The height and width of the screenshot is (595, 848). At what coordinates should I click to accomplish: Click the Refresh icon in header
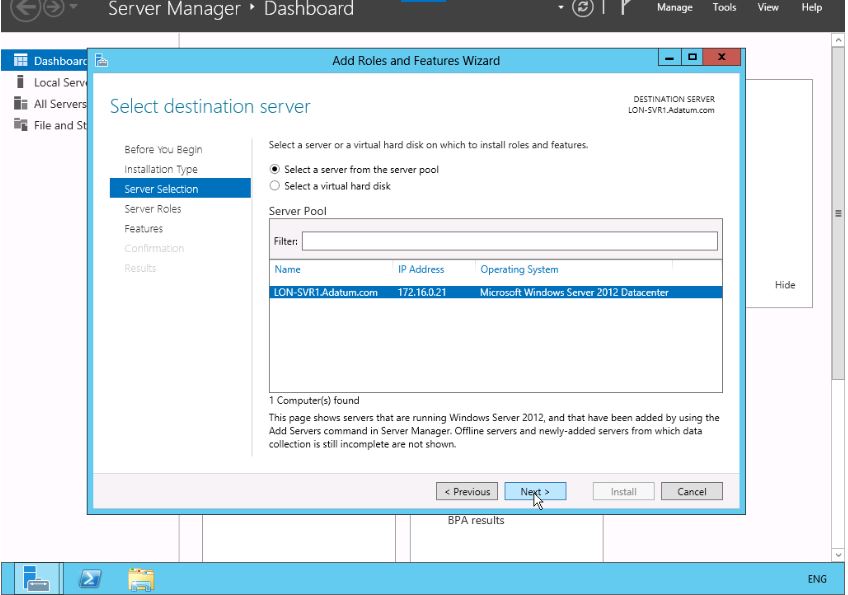point(582,8)
